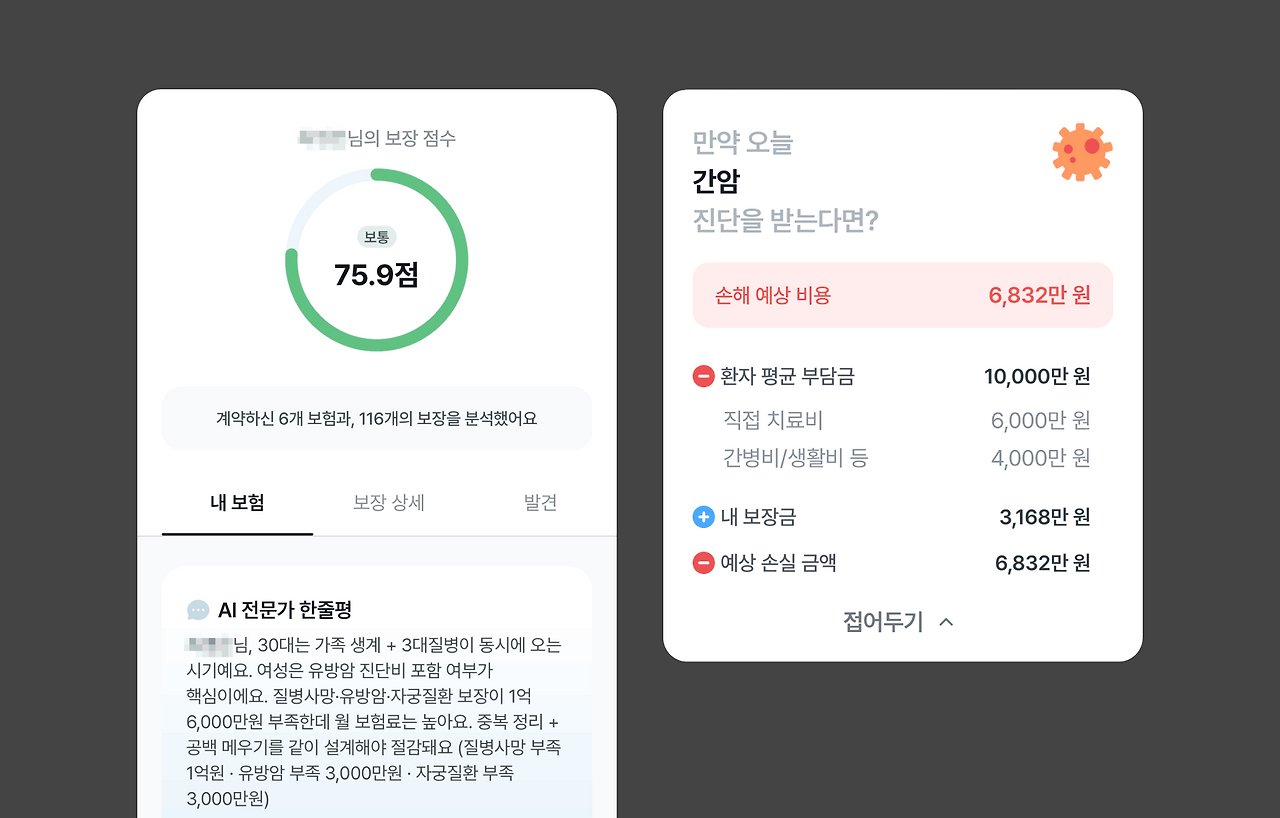1280x818 pixels.
Task: Click the AI 전문가 한줄평 heading
Action: [x=285, y=610]
